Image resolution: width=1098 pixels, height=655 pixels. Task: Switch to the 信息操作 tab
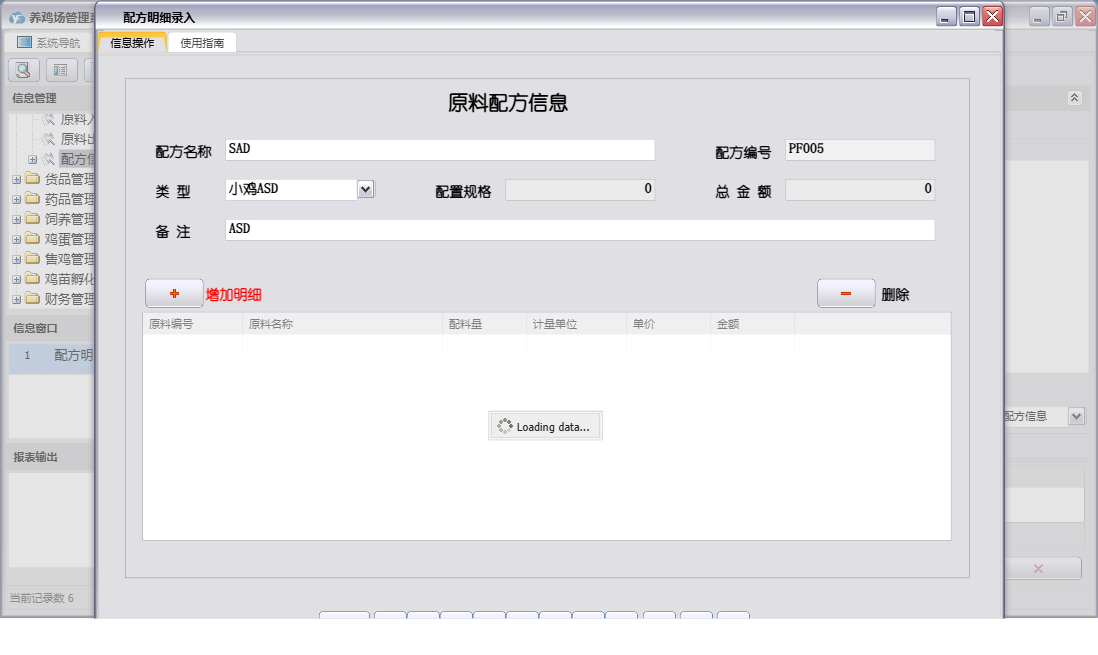point(132,42)
